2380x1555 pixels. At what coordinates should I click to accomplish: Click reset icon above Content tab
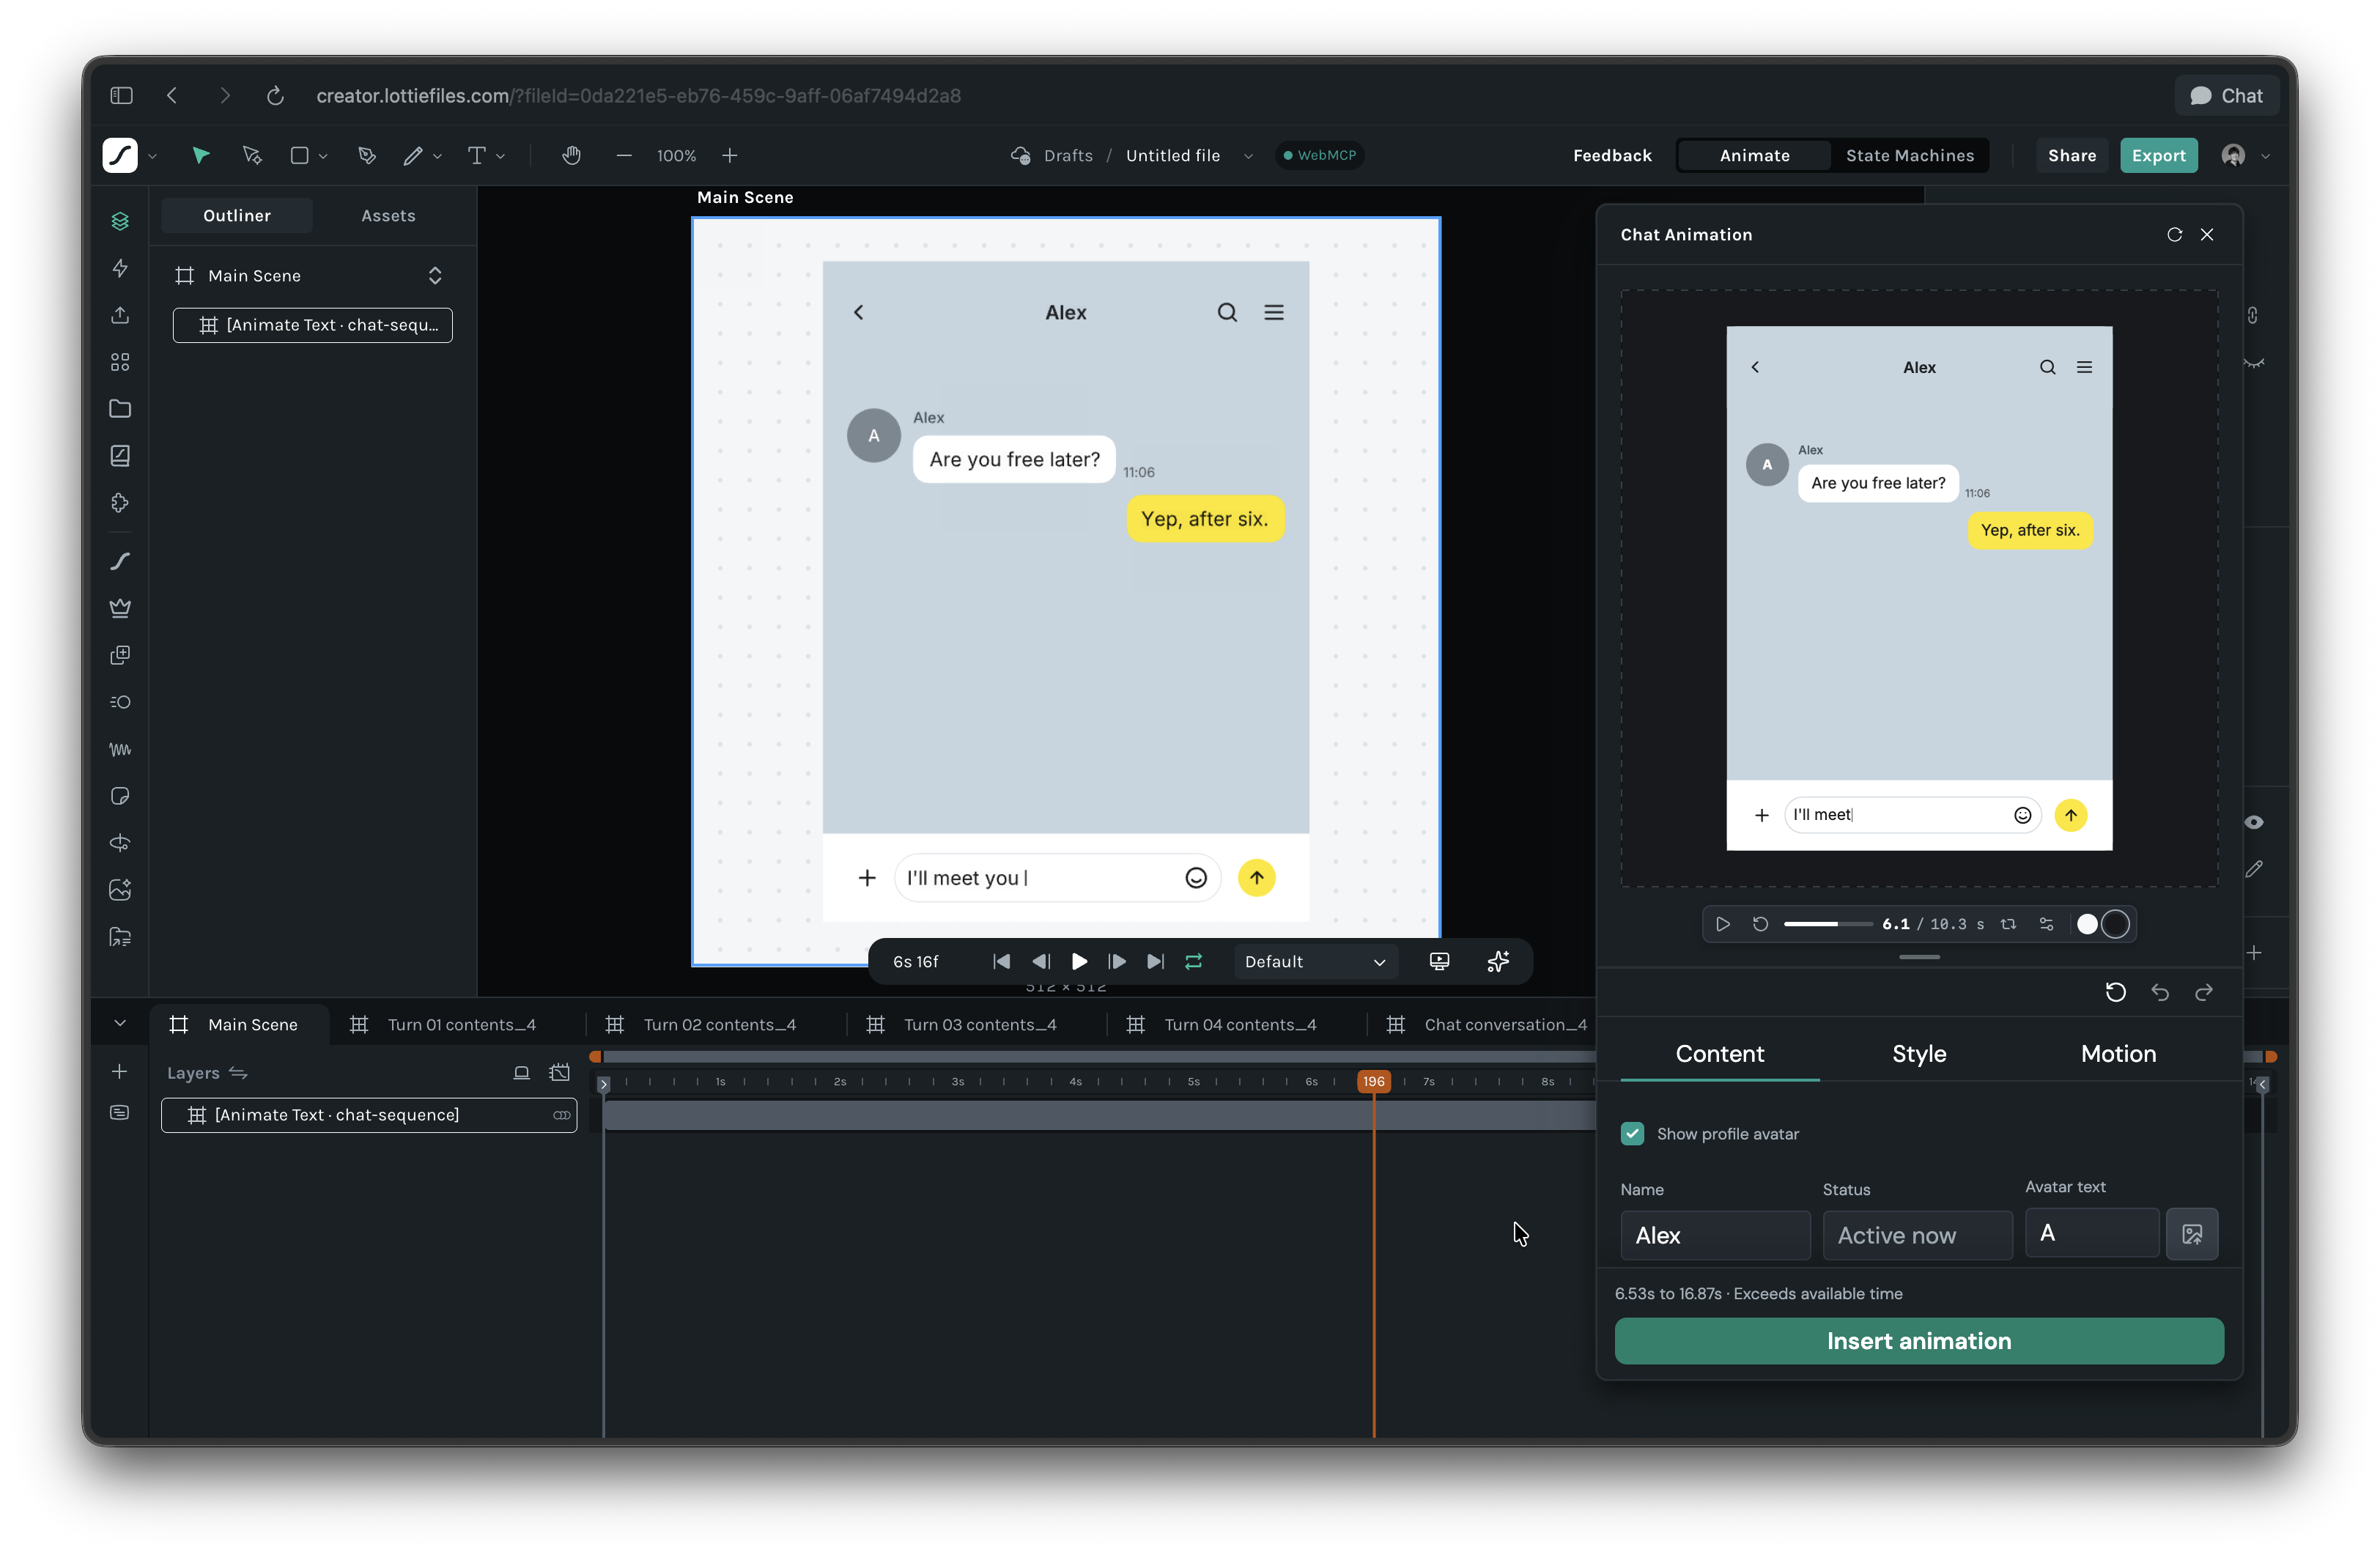[x=2116, y=992]
